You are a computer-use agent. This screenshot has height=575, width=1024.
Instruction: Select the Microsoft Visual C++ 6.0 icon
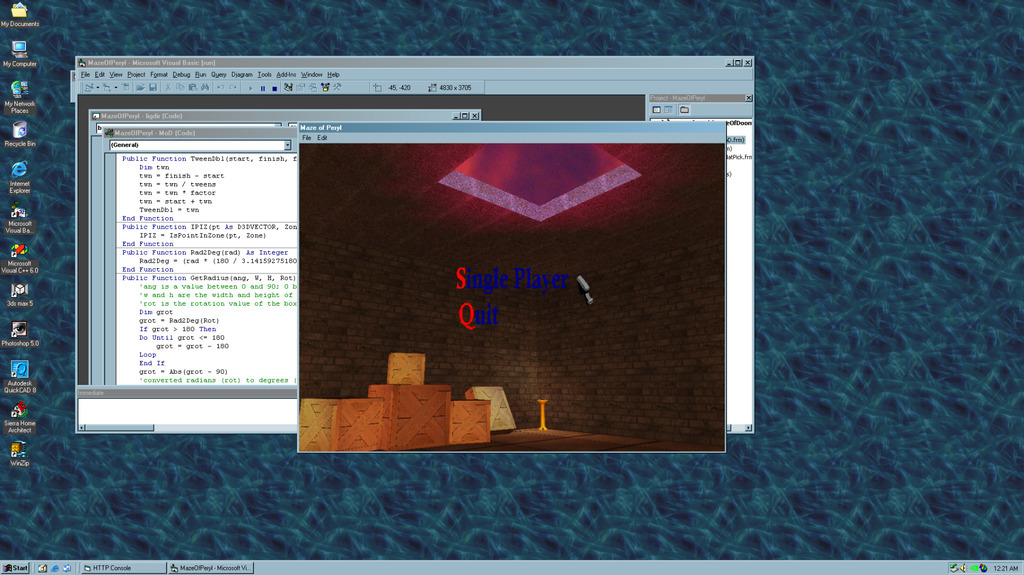19,251
